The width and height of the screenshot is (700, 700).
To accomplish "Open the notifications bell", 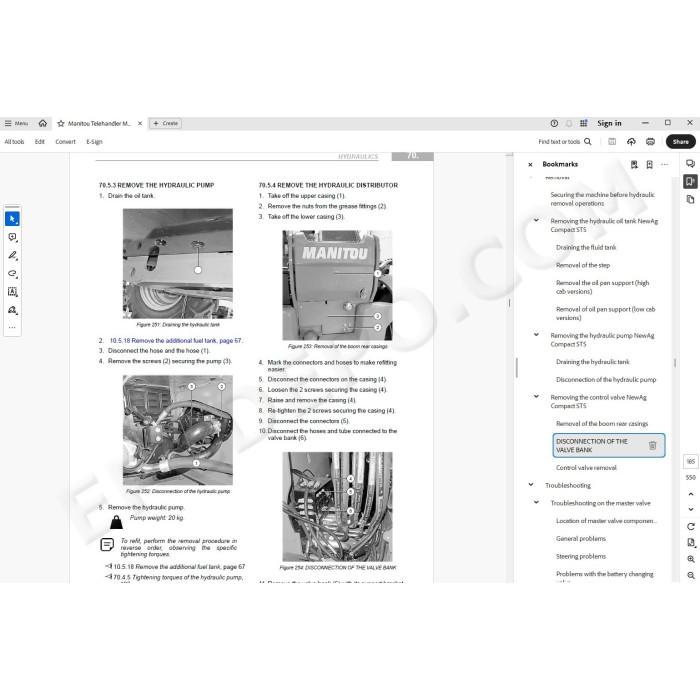I will tap(569, 123).
